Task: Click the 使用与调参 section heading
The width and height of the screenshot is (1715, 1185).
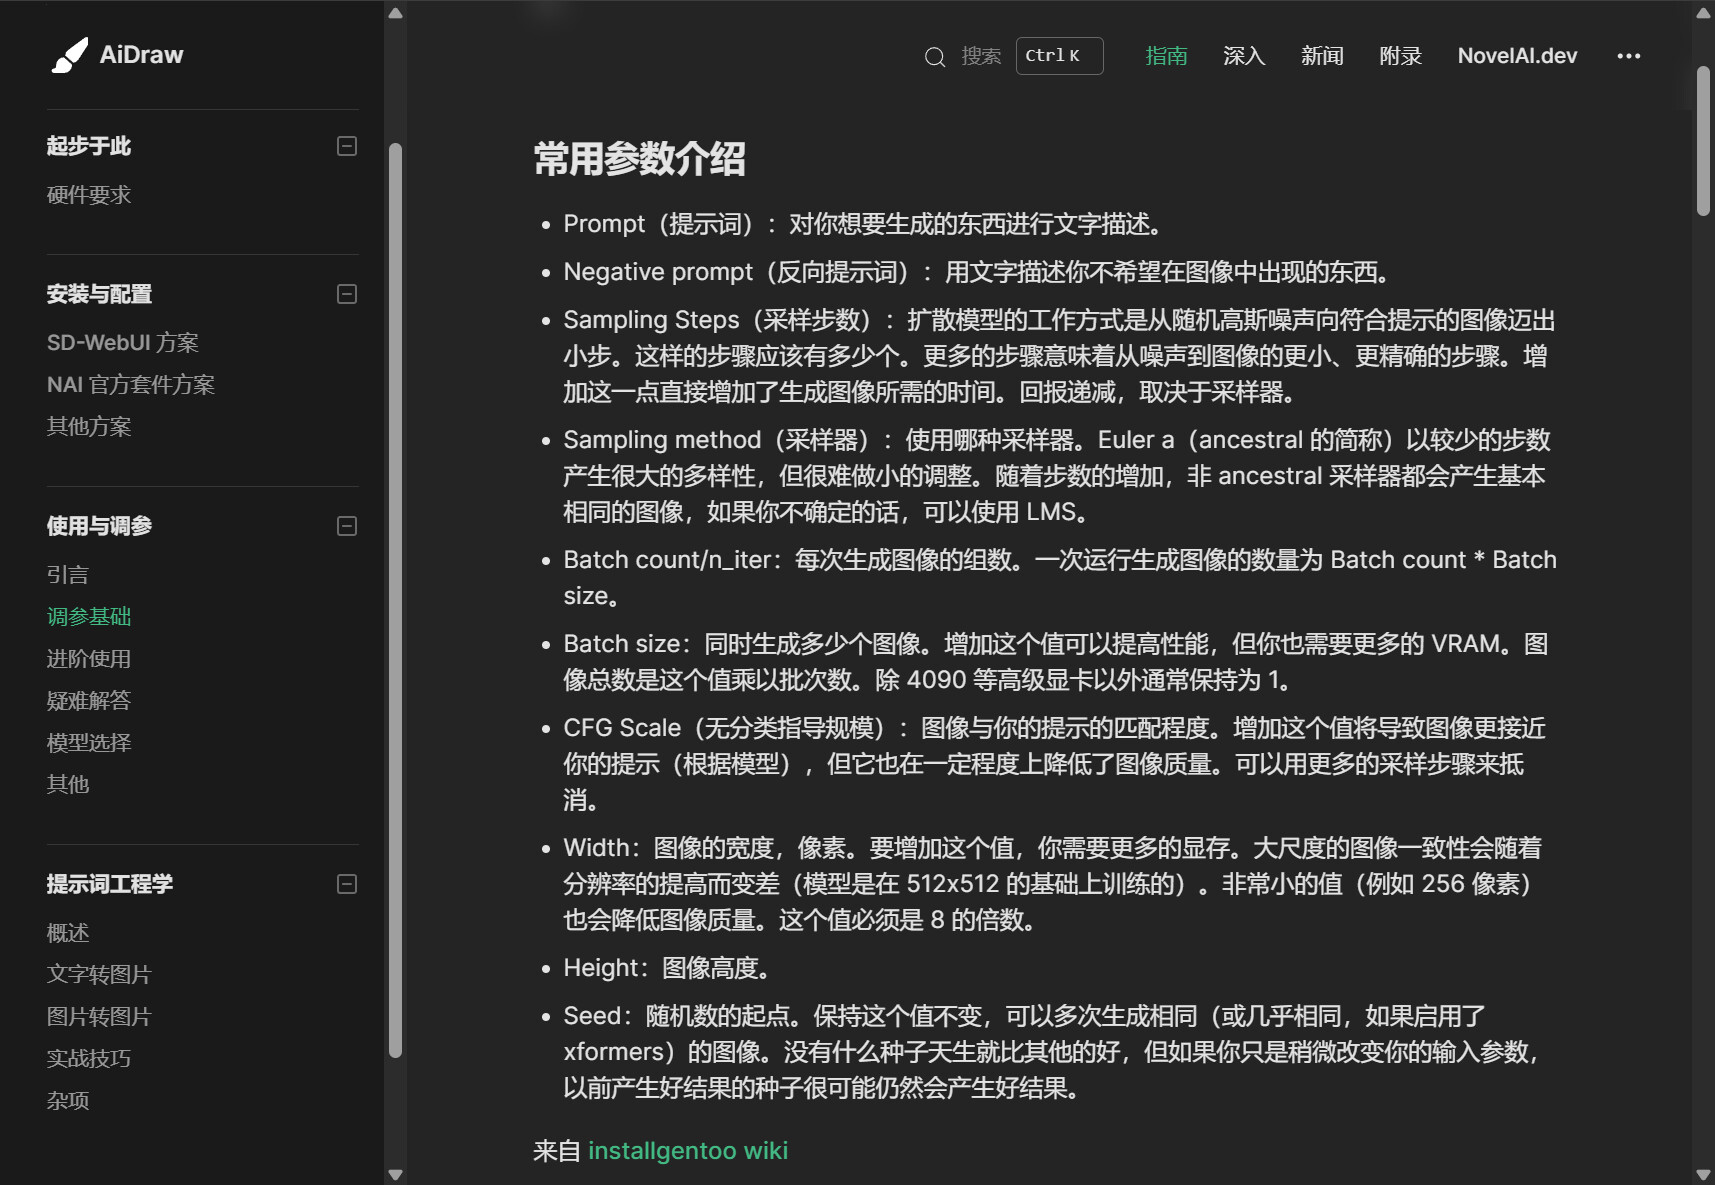Action: 99,526
